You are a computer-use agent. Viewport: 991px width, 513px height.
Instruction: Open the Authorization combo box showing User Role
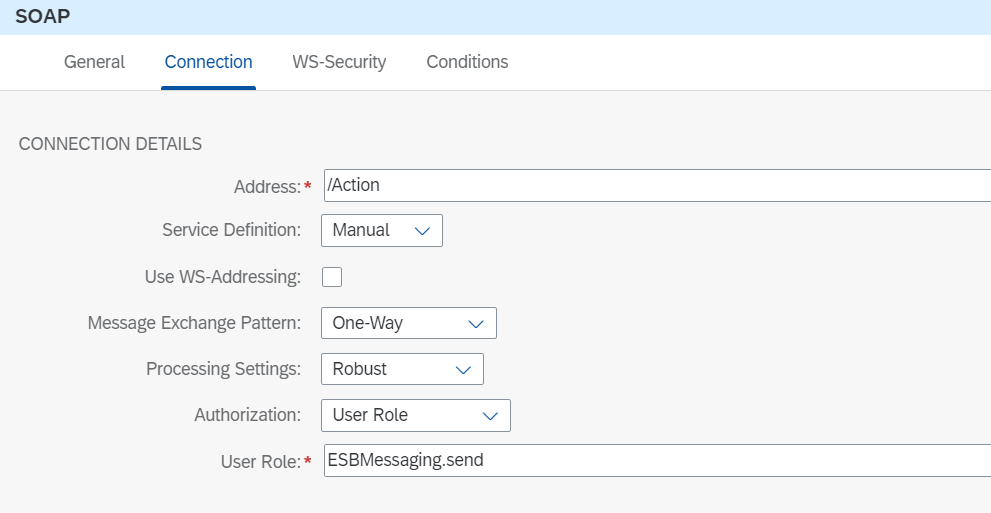(416, 415)
